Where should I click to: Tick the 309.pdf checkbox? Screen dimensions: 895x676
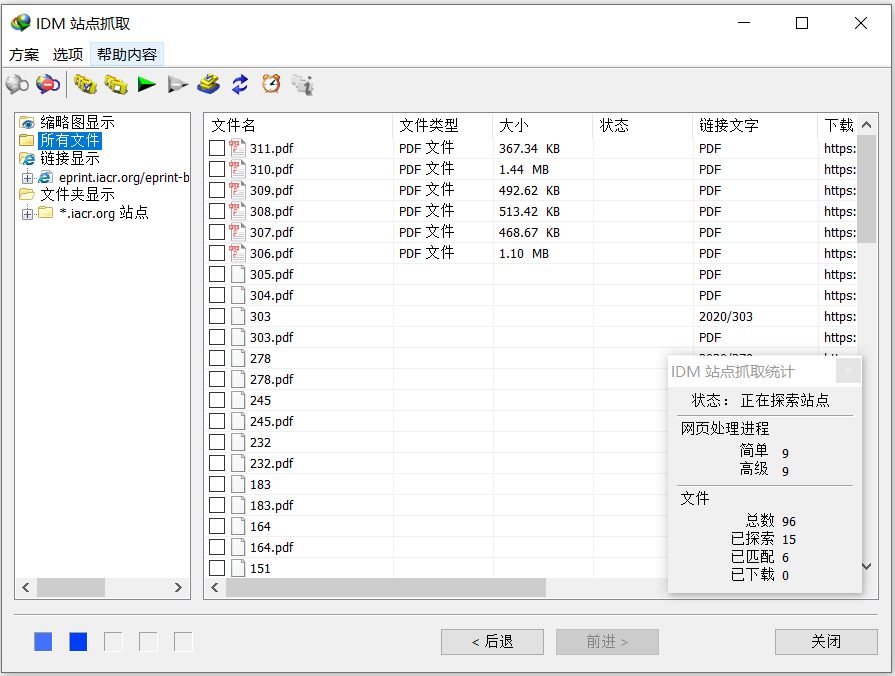(x=217, y=190)
